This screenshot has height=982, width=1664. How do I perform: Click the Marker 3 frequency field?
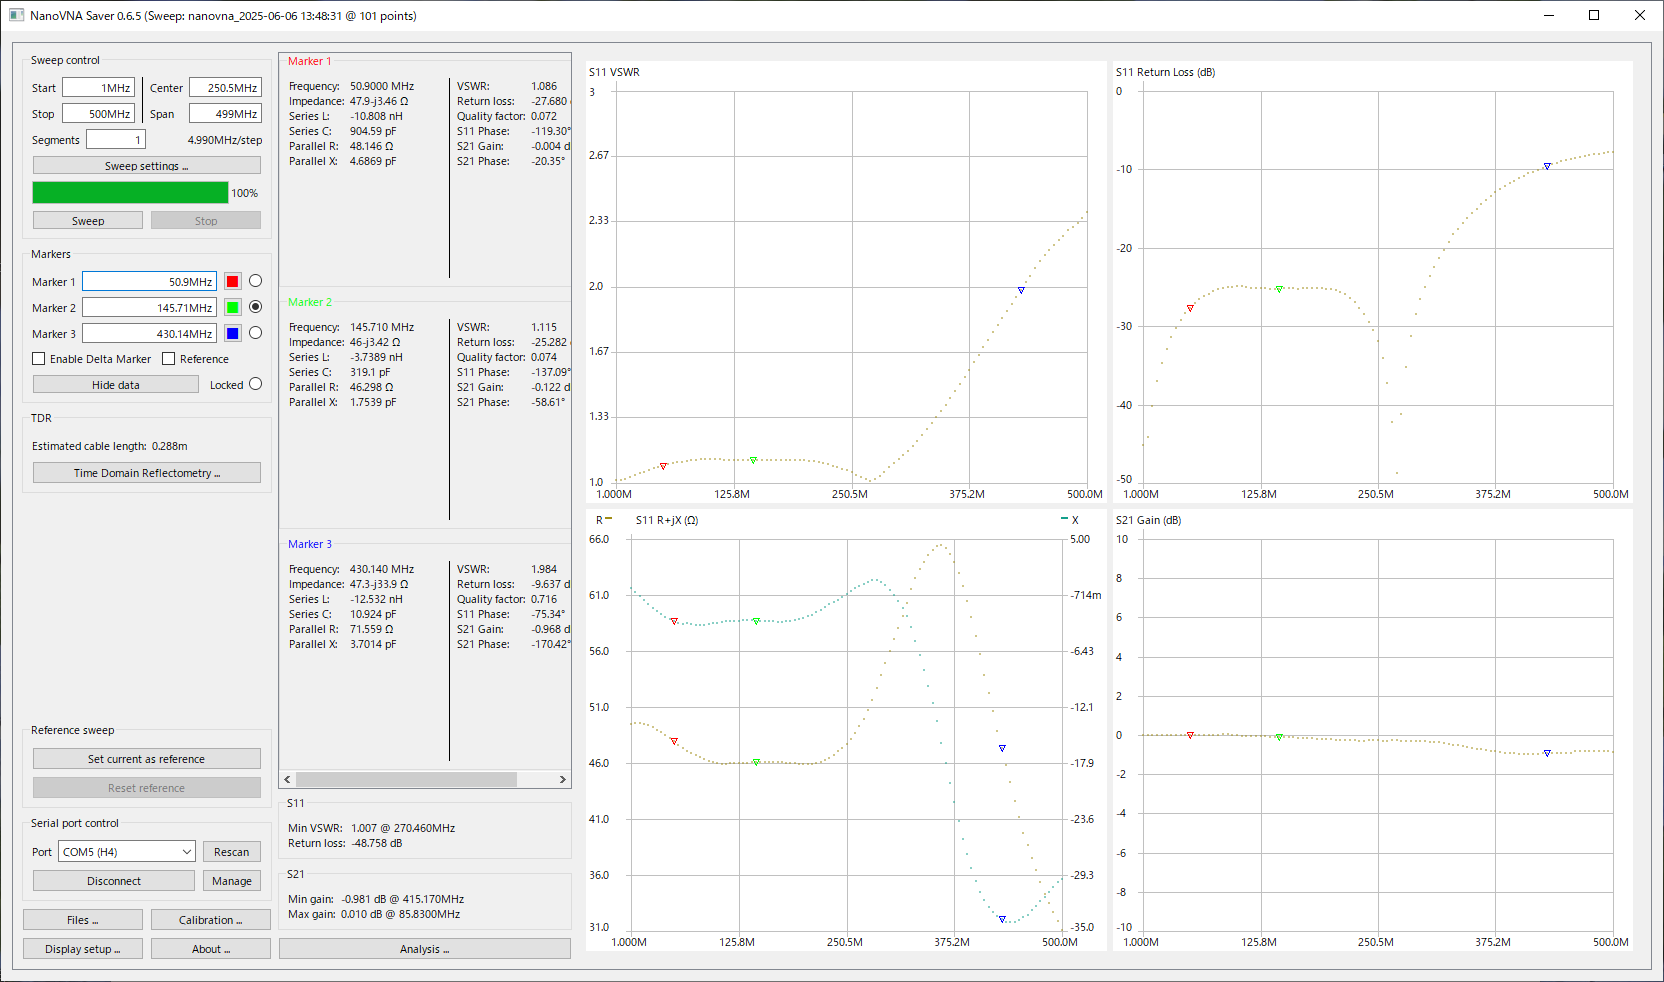[150, 334]
